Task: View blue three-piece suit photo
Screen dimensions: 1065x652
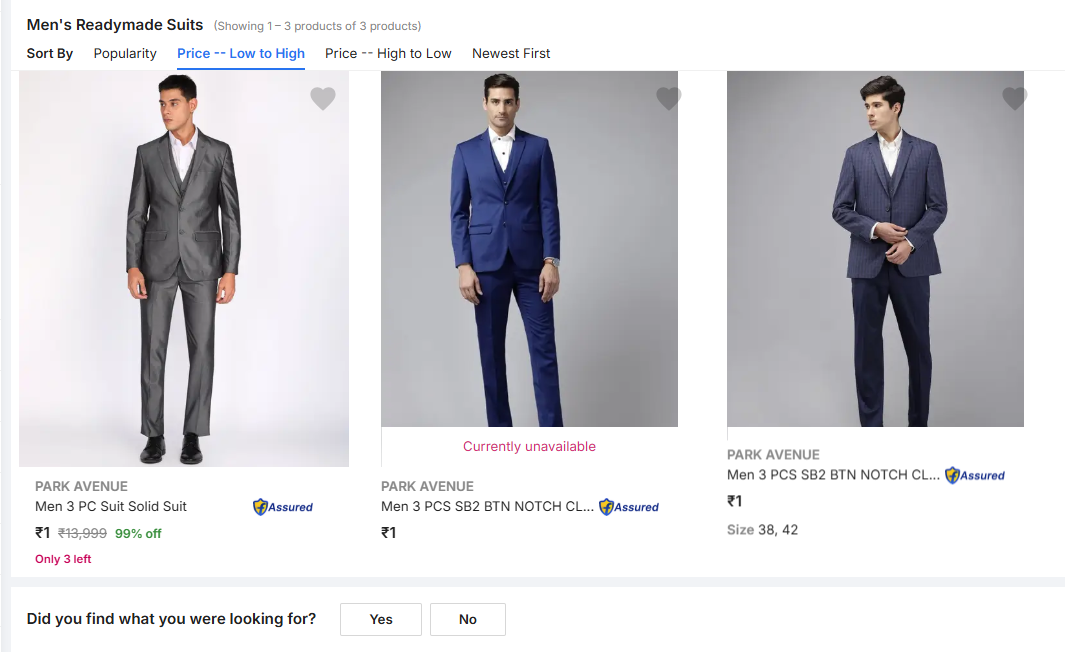Action: point(529,250)
